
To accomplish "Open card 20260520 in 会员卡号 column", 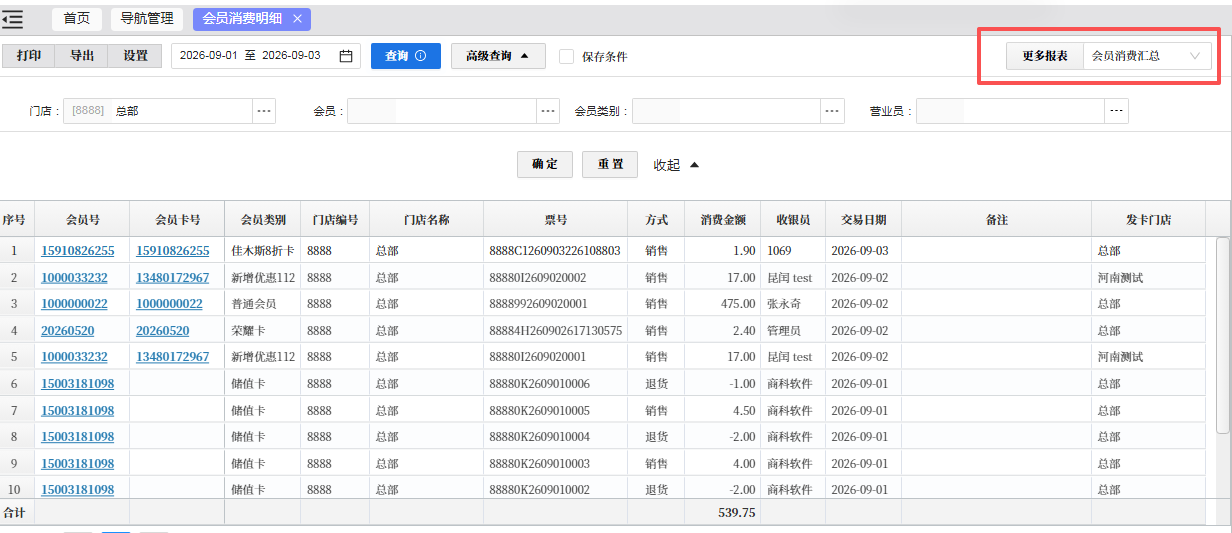I will tap(163, 330).
